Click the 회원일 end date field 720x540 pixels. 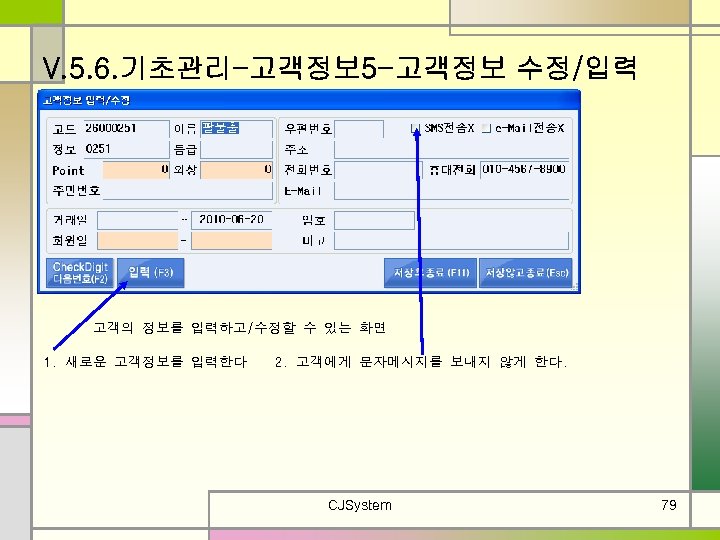[231, 241]
